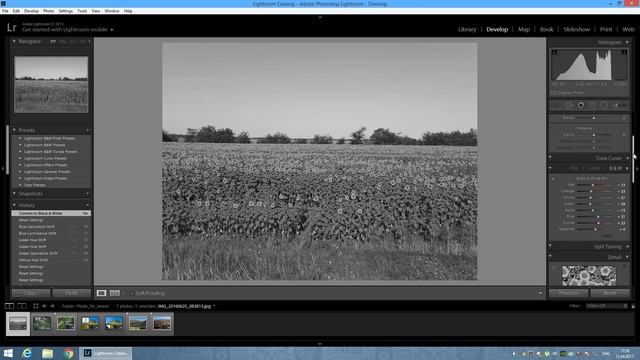The width and height of the screenshot is (640, 360).
Task: Launch Google Chrome from taskbar
Action: tap(68, 353)
